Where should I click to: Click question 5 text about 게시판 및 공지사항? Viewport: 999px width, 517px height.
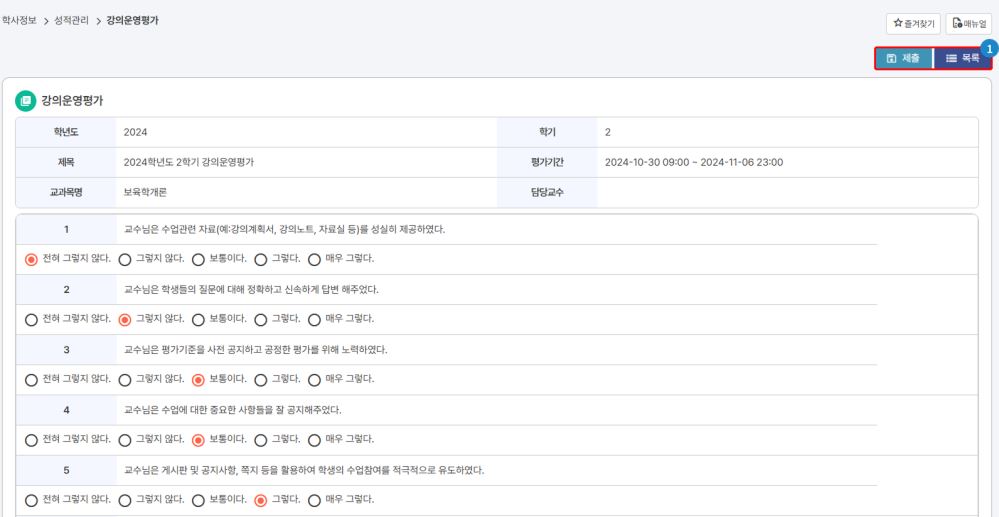point(304,470)
